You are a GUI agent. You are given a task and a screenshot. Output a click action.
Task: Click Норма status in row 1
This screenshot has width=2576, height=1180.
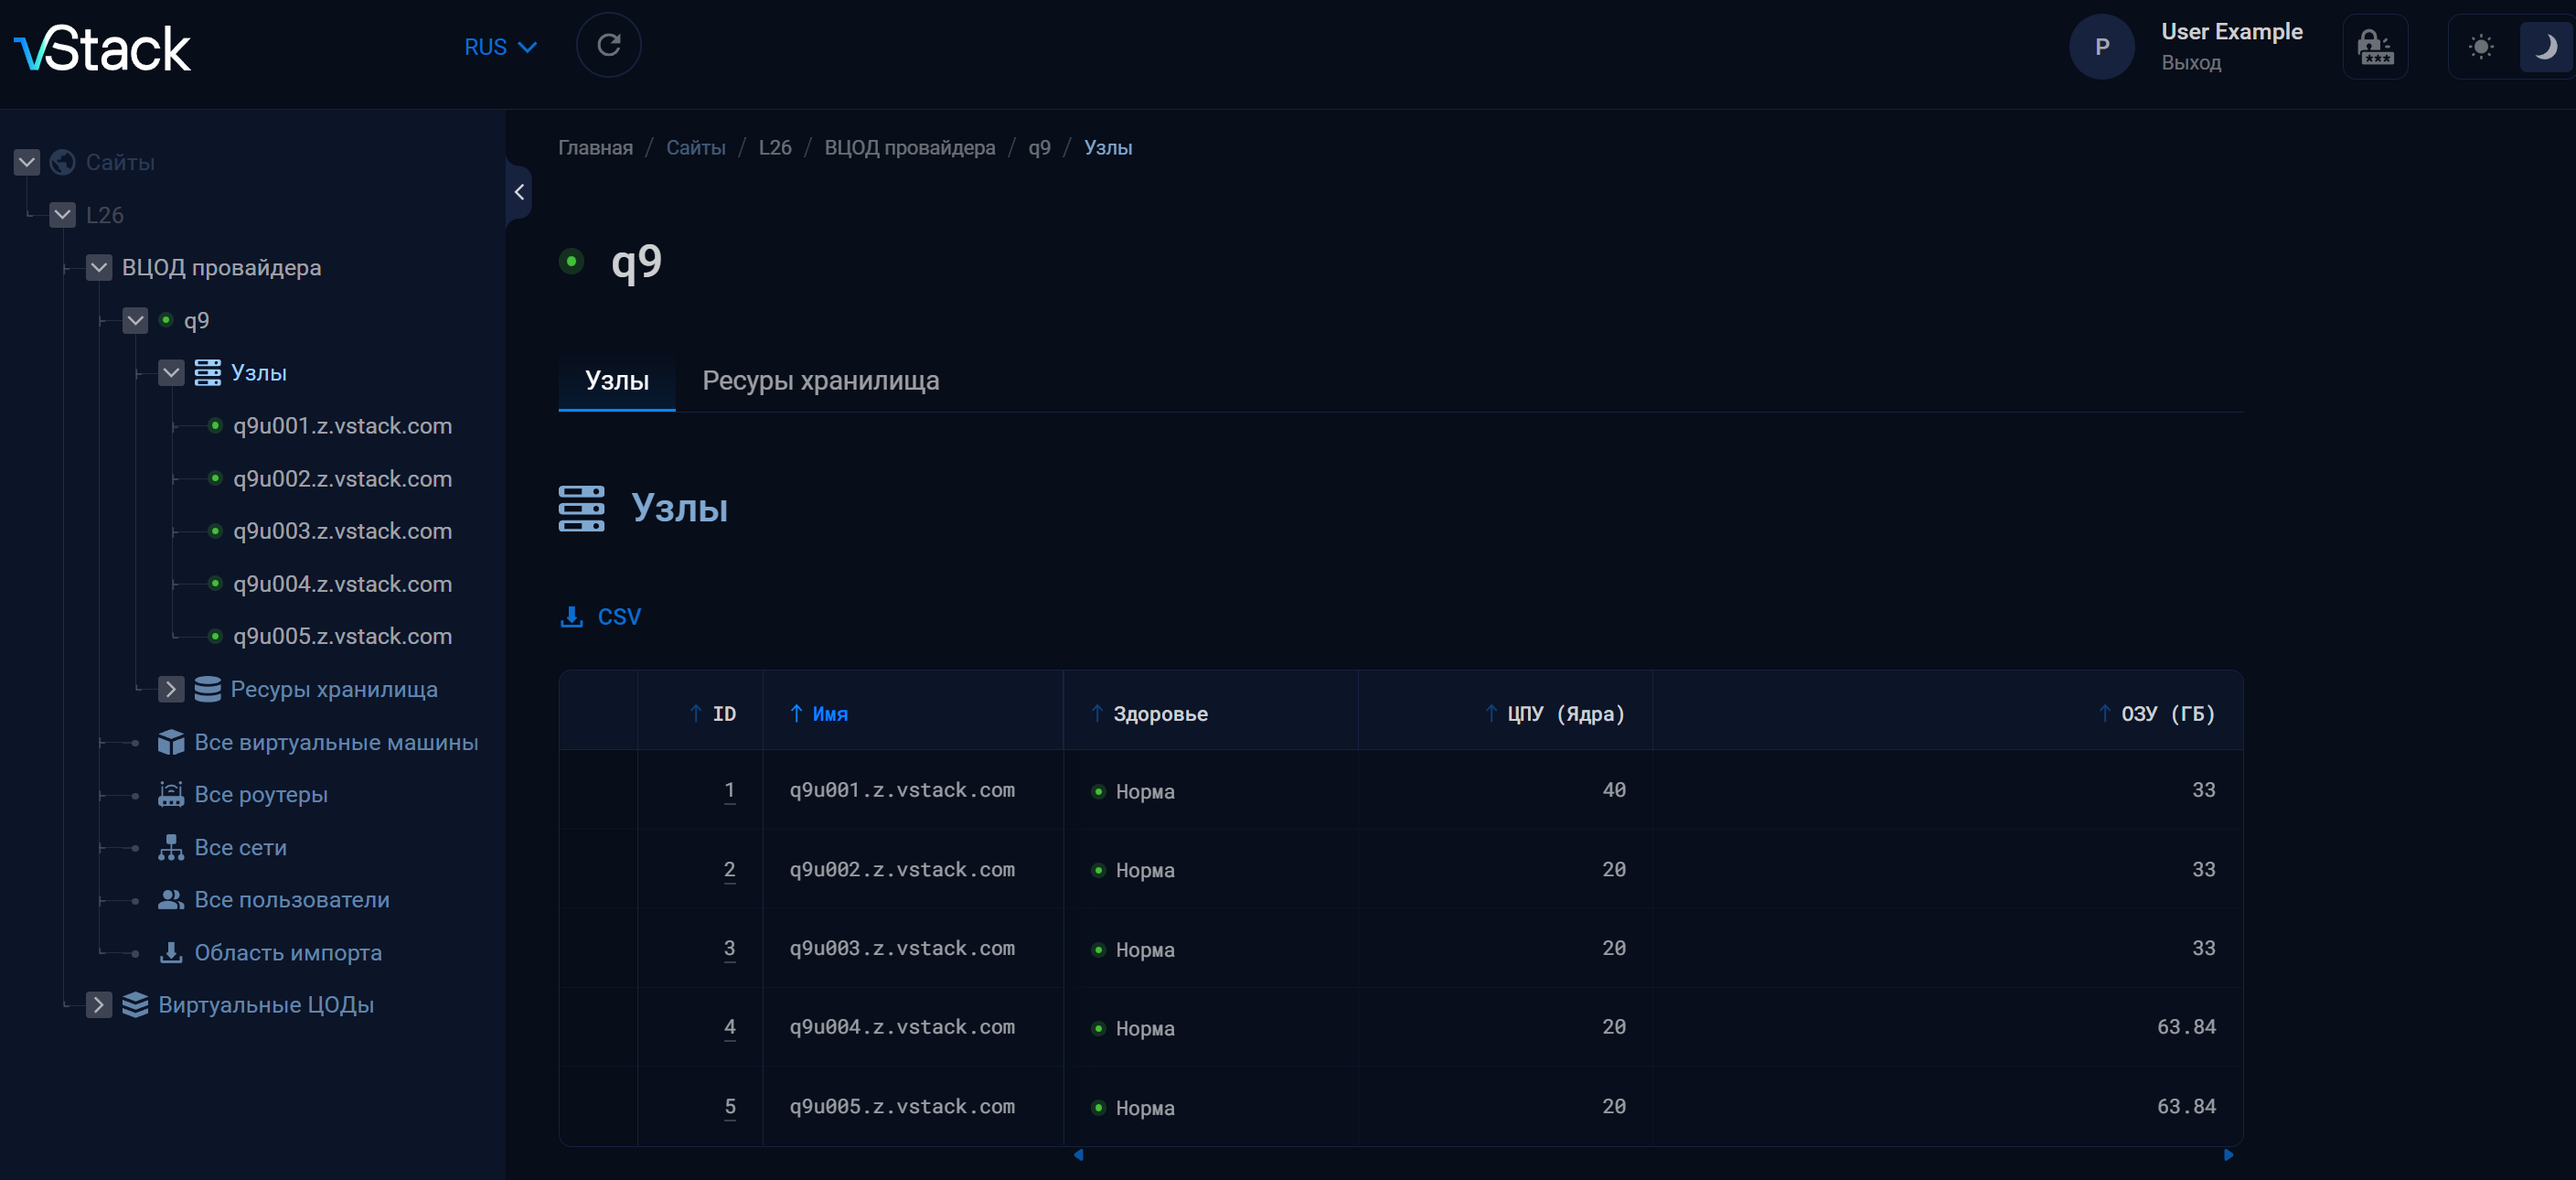pos(1134,792)
